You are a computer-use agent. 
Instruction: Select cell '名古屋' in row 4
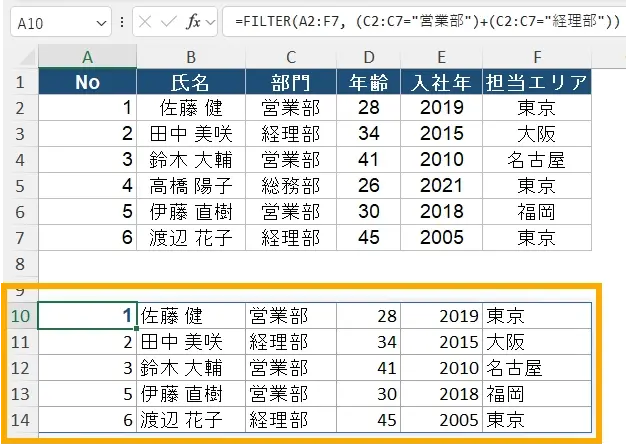click(537, 160)
